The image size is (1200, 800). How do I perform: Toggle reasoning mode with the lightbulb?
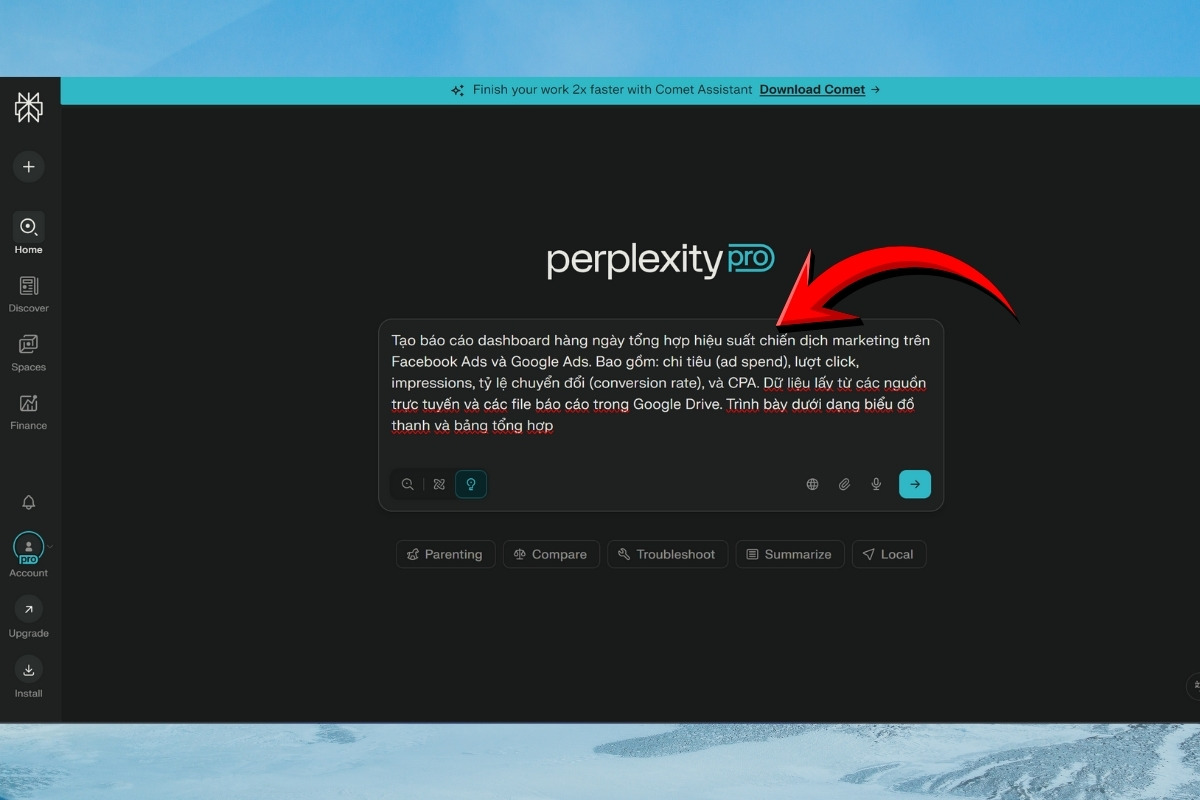coord(471,484)
